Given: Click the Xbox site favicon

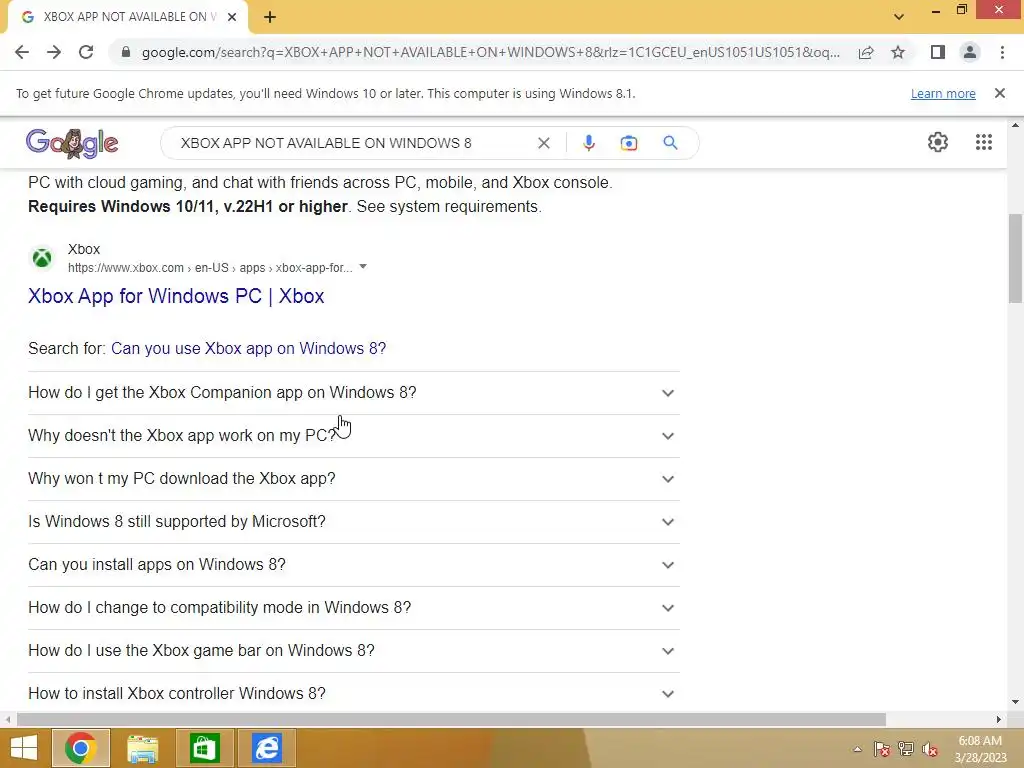Looking at the screenshot, I should point(42,258).
